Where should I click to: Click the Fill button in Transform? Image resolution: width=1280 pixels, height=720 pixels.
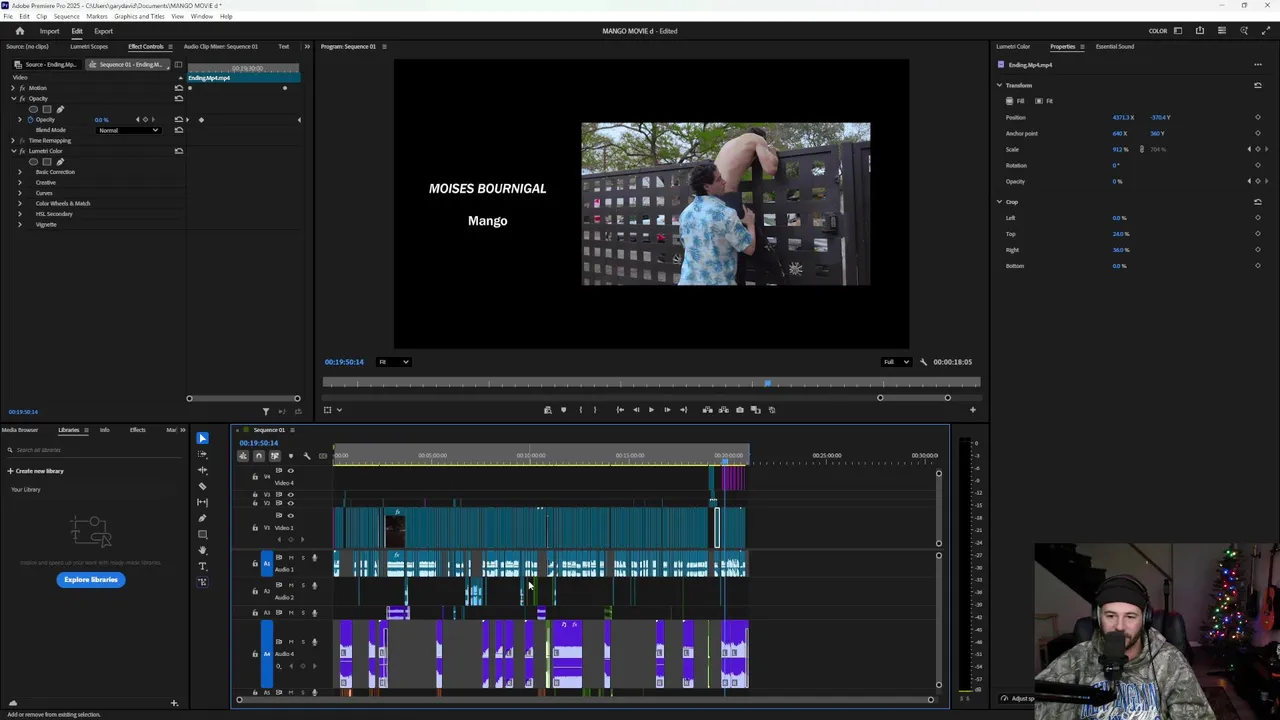click(x=1015, y=101)
